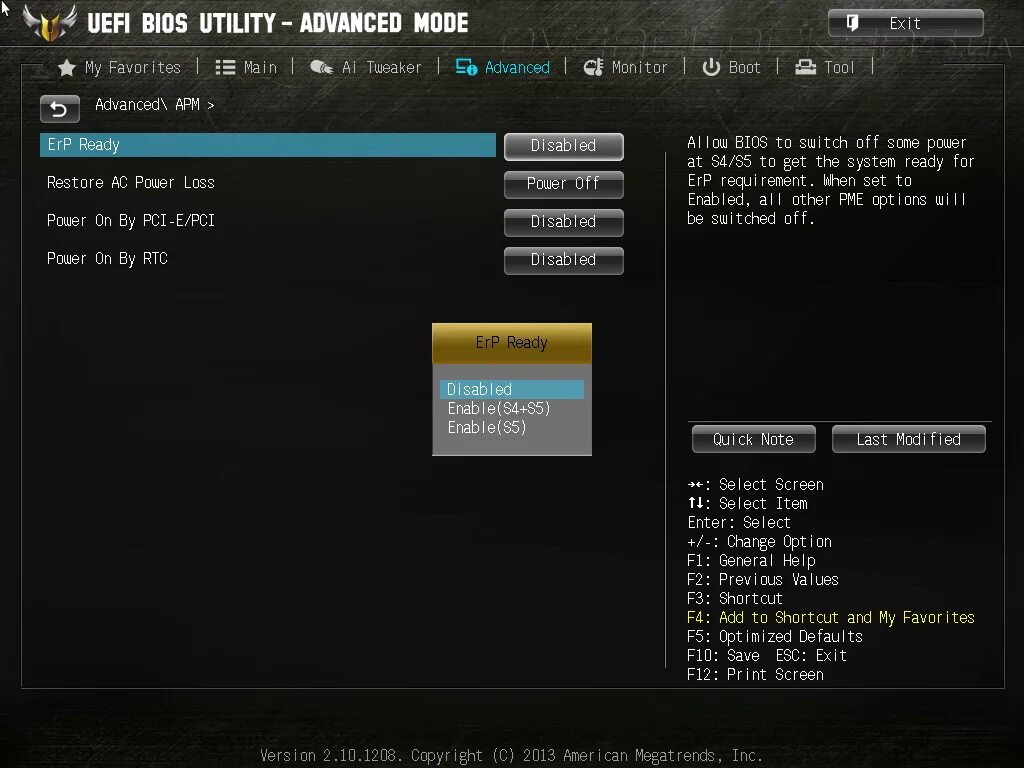
Task: Click F3: Shortcut hint text
Action: [735, 599]
